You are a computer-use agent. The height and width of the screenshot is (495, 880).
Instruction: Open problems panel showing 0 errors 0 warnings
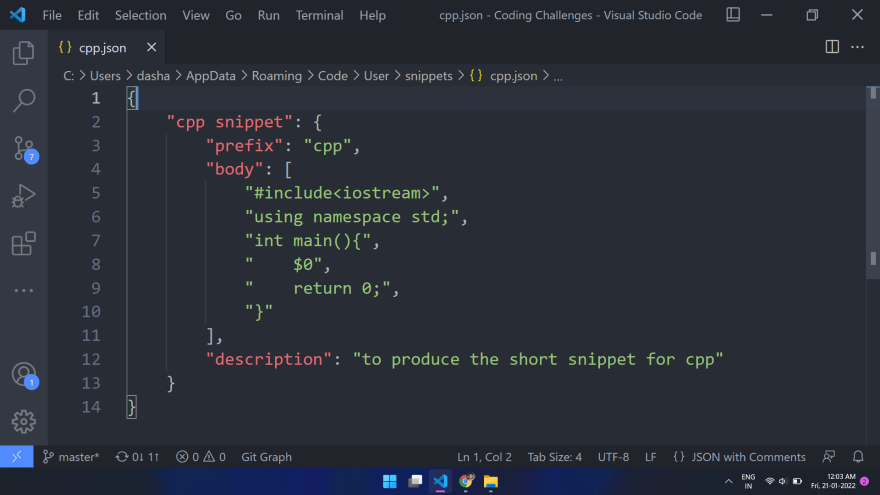tap(200, 457)
